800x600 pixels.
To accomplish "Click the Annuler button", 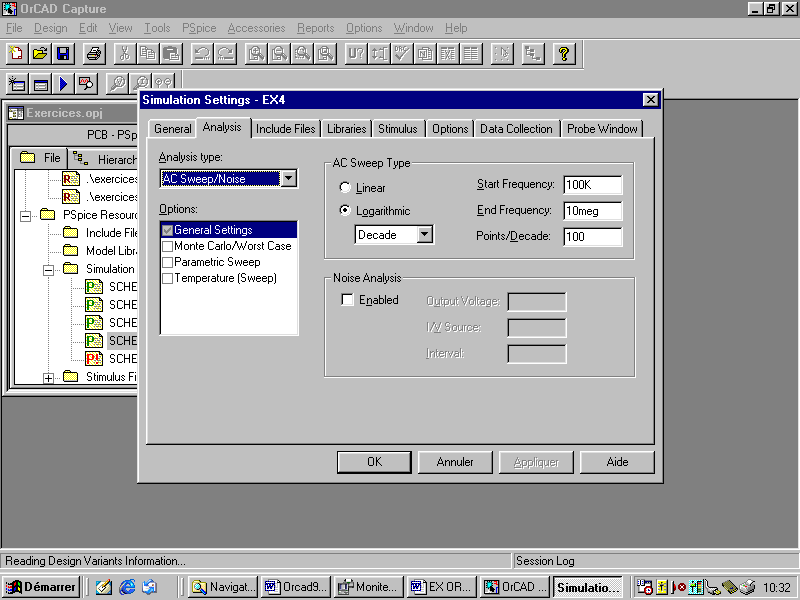I will (455, 462).
